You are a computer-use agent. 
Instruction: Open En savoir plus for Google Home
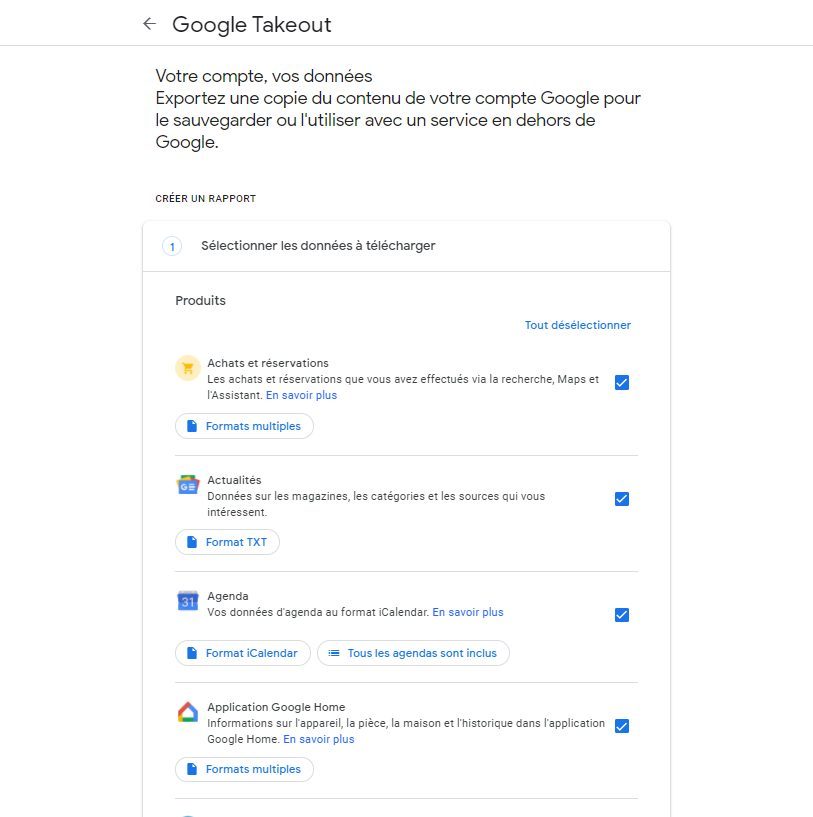[318, 739]
